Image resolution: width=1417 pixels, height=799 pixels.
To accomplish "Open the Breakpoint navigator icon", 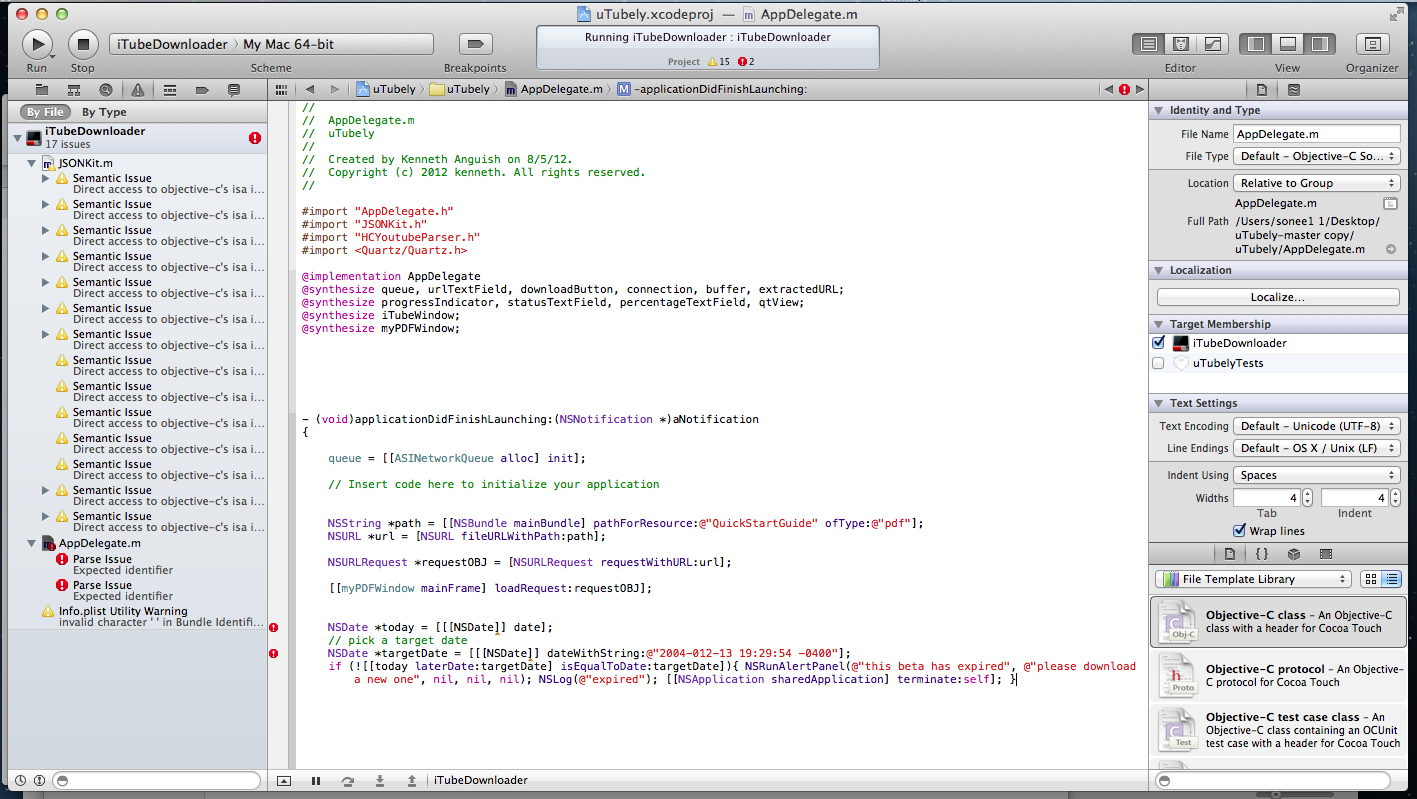I will 201,89.
